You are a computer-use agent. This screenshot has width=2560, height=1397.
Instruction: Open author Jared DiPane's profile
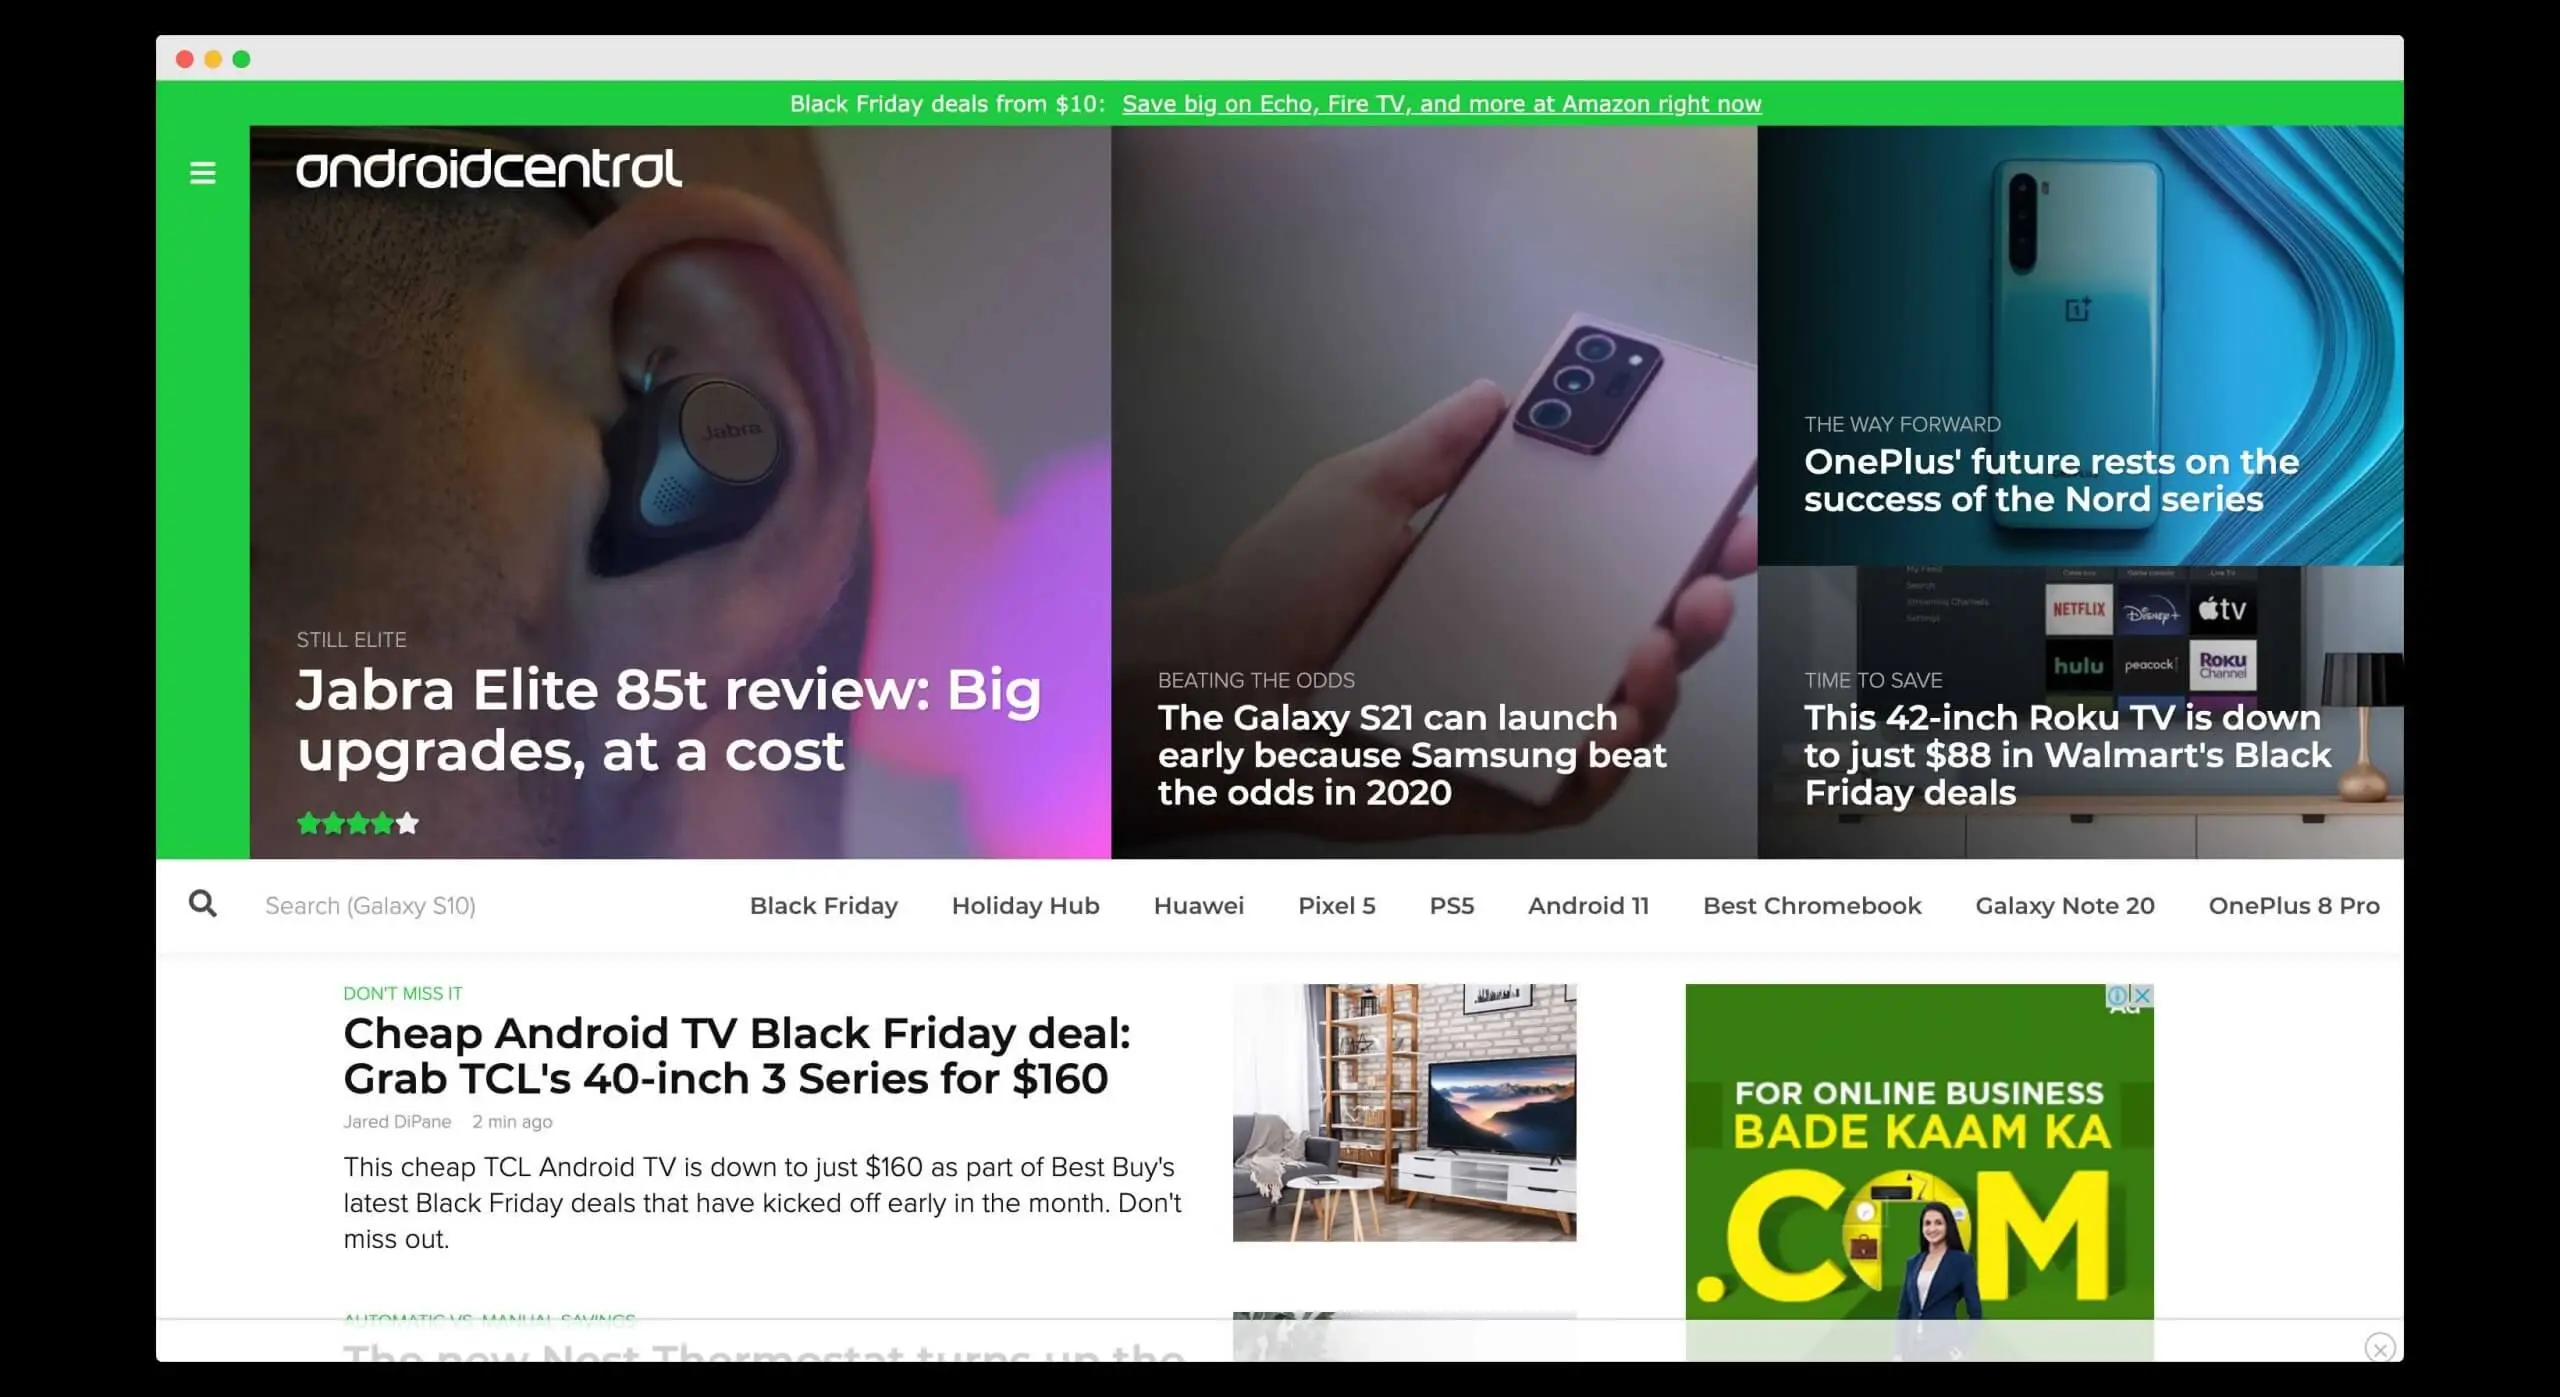click(396, 1121)
